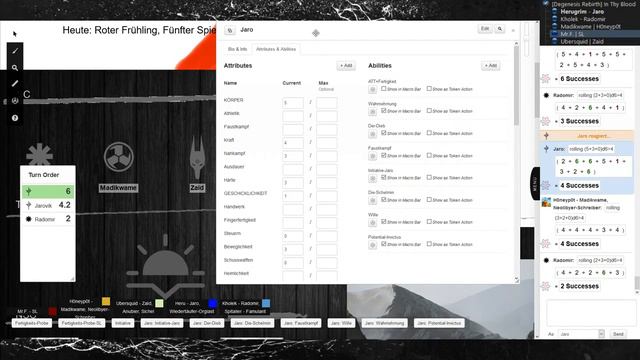Click the yellow H0neyp0t player color swatch
The image size is (640, 360).
[106, 302]
